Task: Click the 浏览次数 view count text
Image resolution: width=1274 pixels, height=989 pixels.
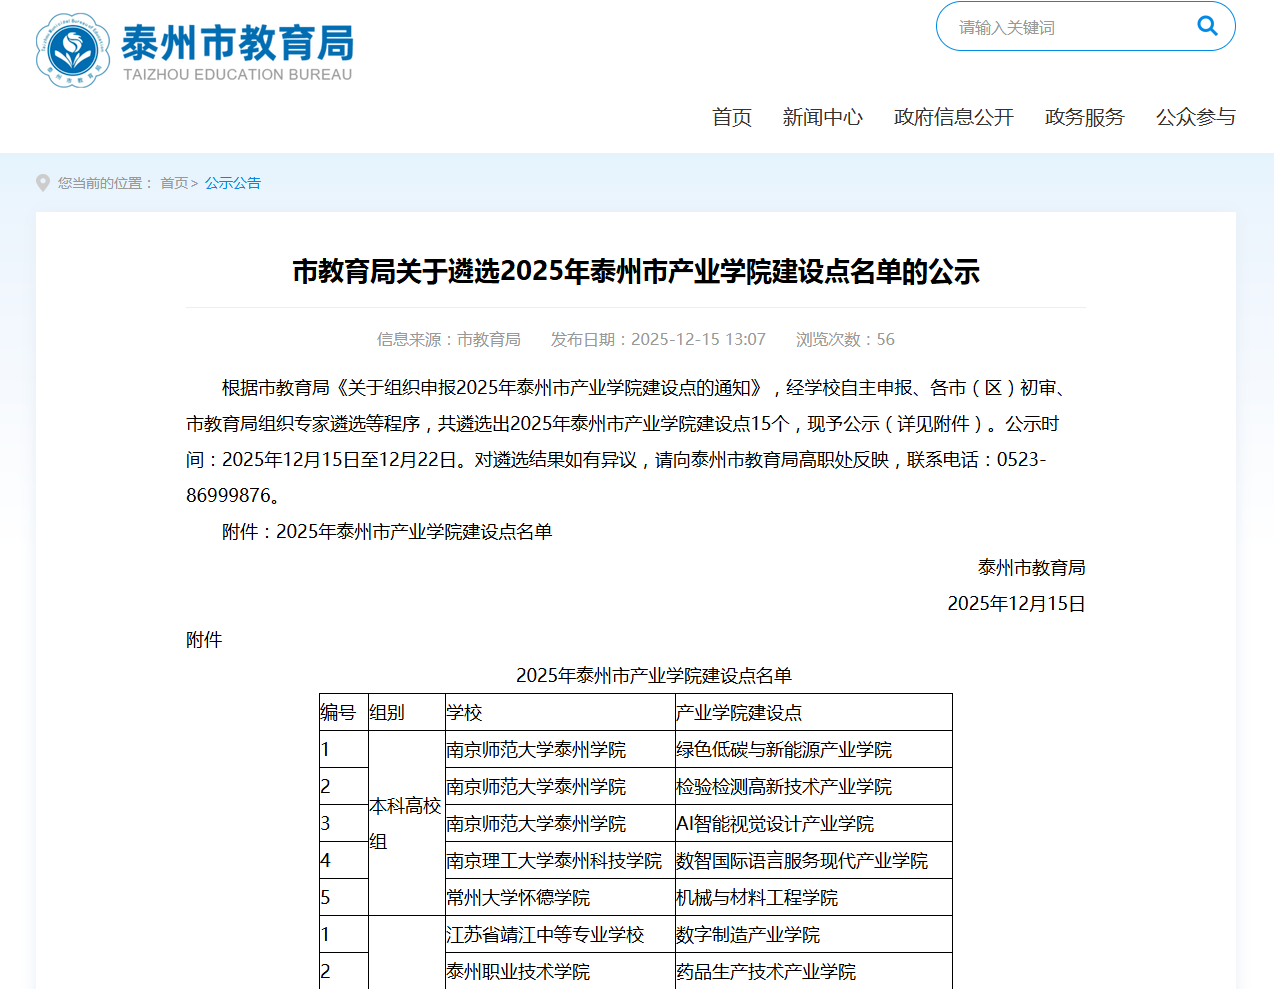Action: [845, 339]
